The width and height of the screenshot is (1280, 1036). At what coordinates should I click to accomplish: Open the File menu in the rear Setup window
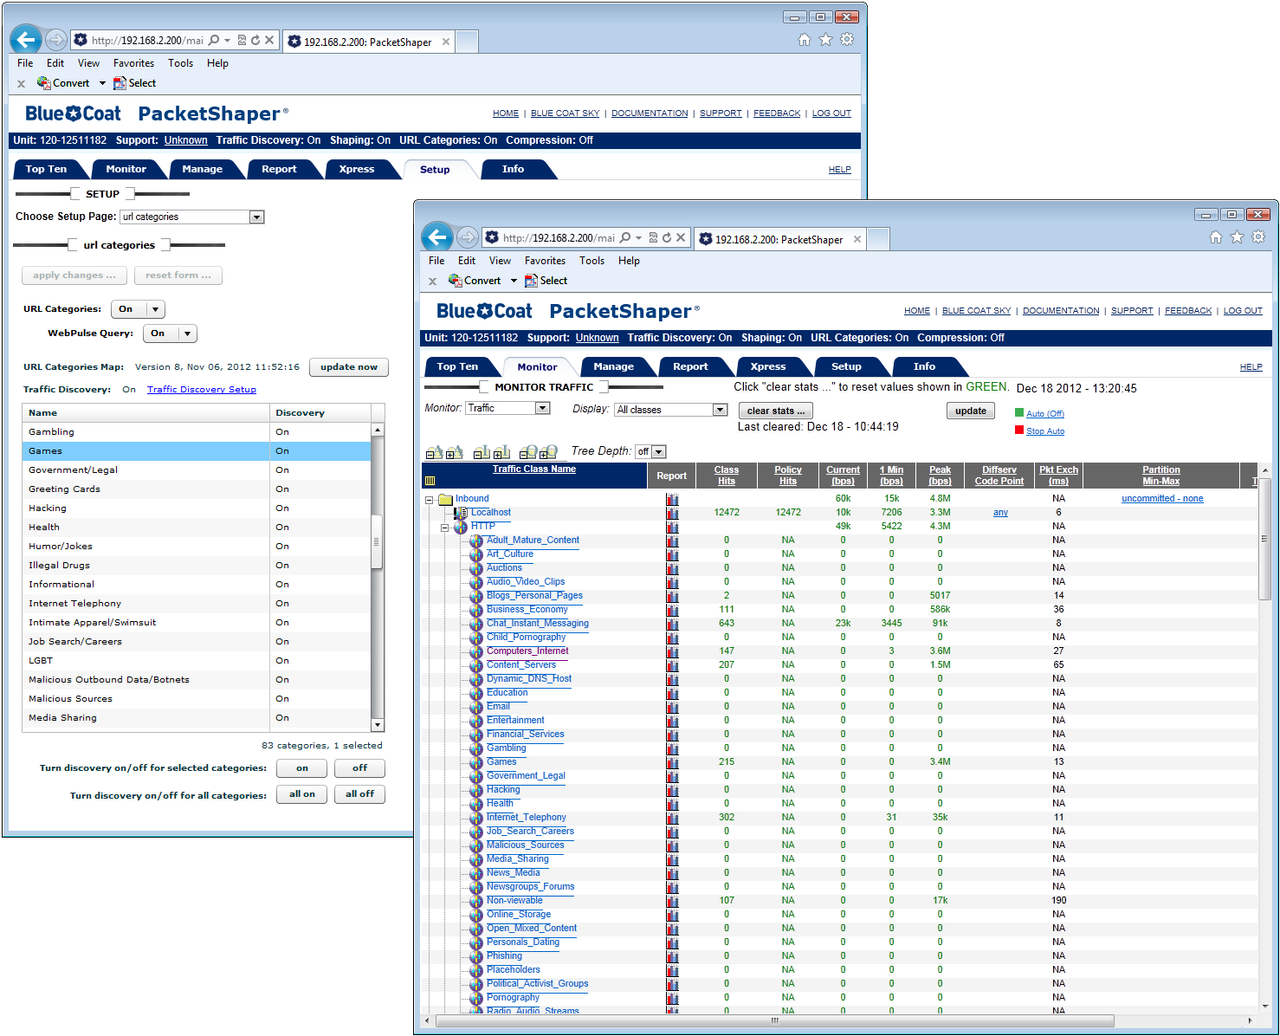[x=25, y=63]
